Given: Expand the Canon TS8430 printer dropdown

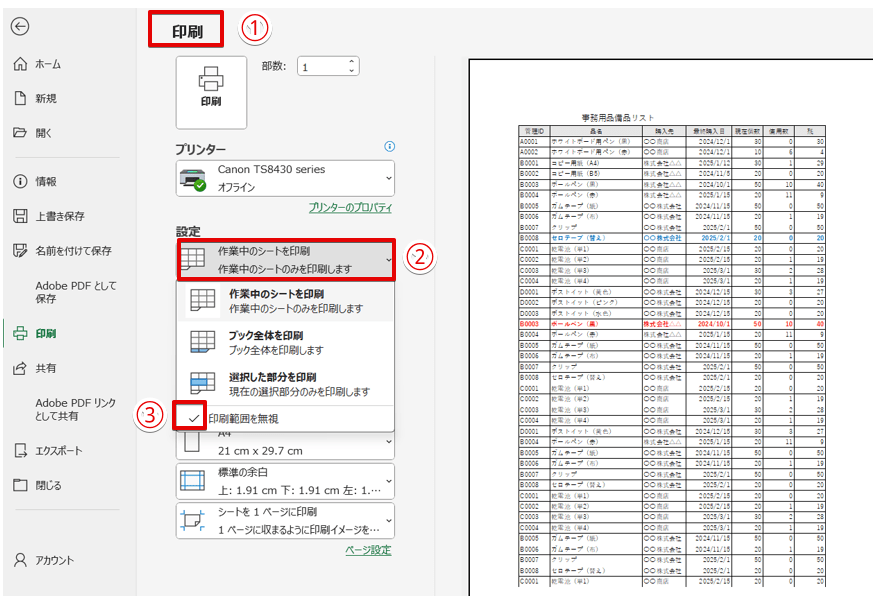Looking at the screenshot, I should (x=285, y=178).
